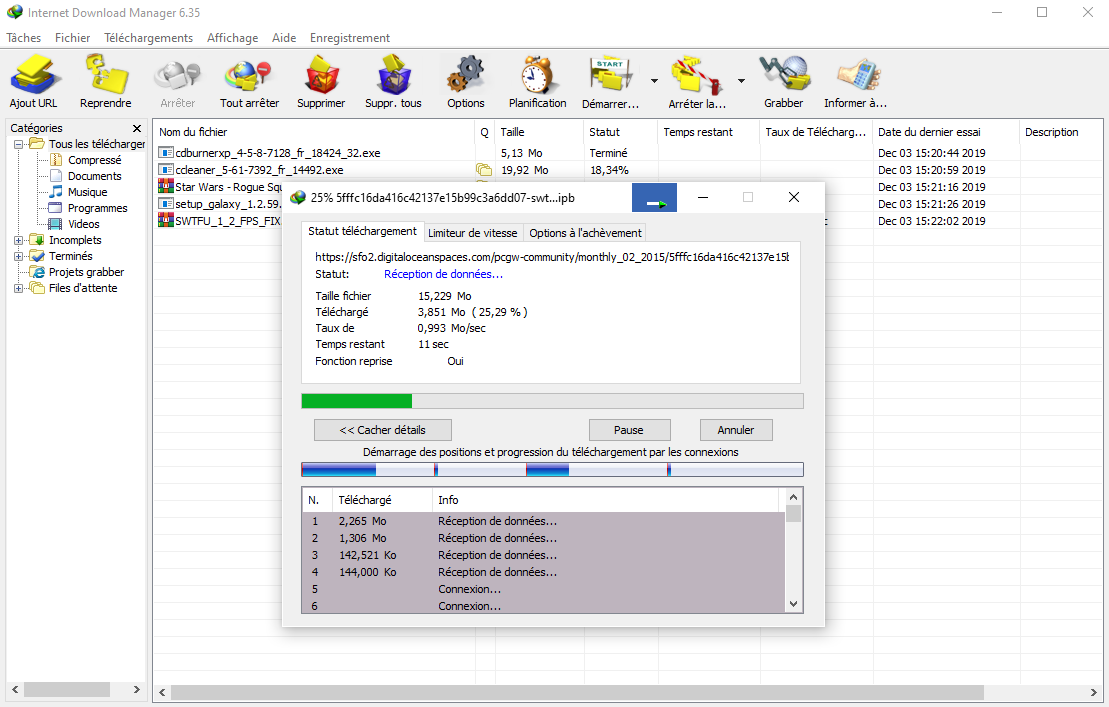Open the Tâches menu
The width and height of the screenshot is (1109, 707).
coord(24,38)
